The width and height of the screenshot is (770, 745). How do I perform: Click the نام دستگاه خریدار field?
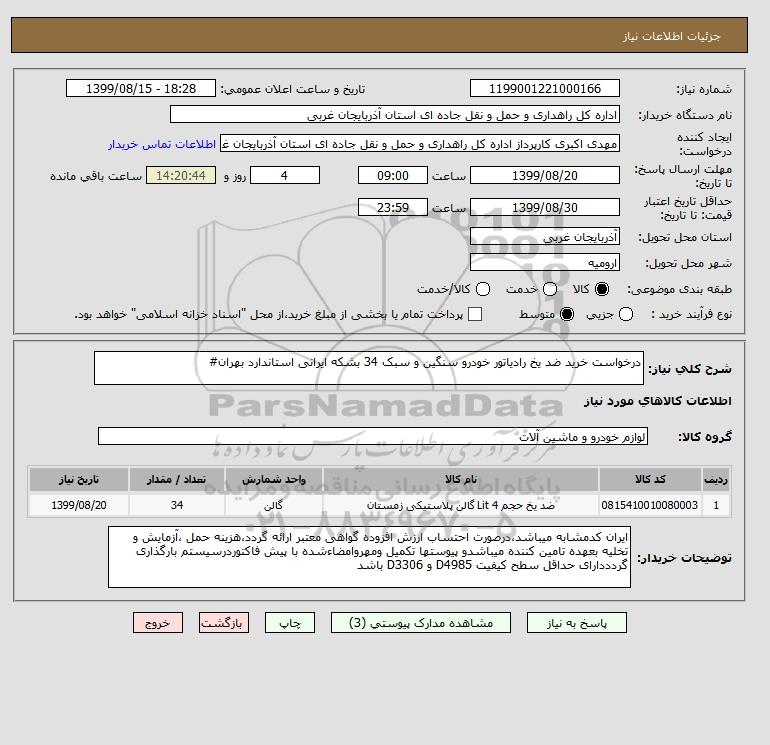[x=395, y=115]
